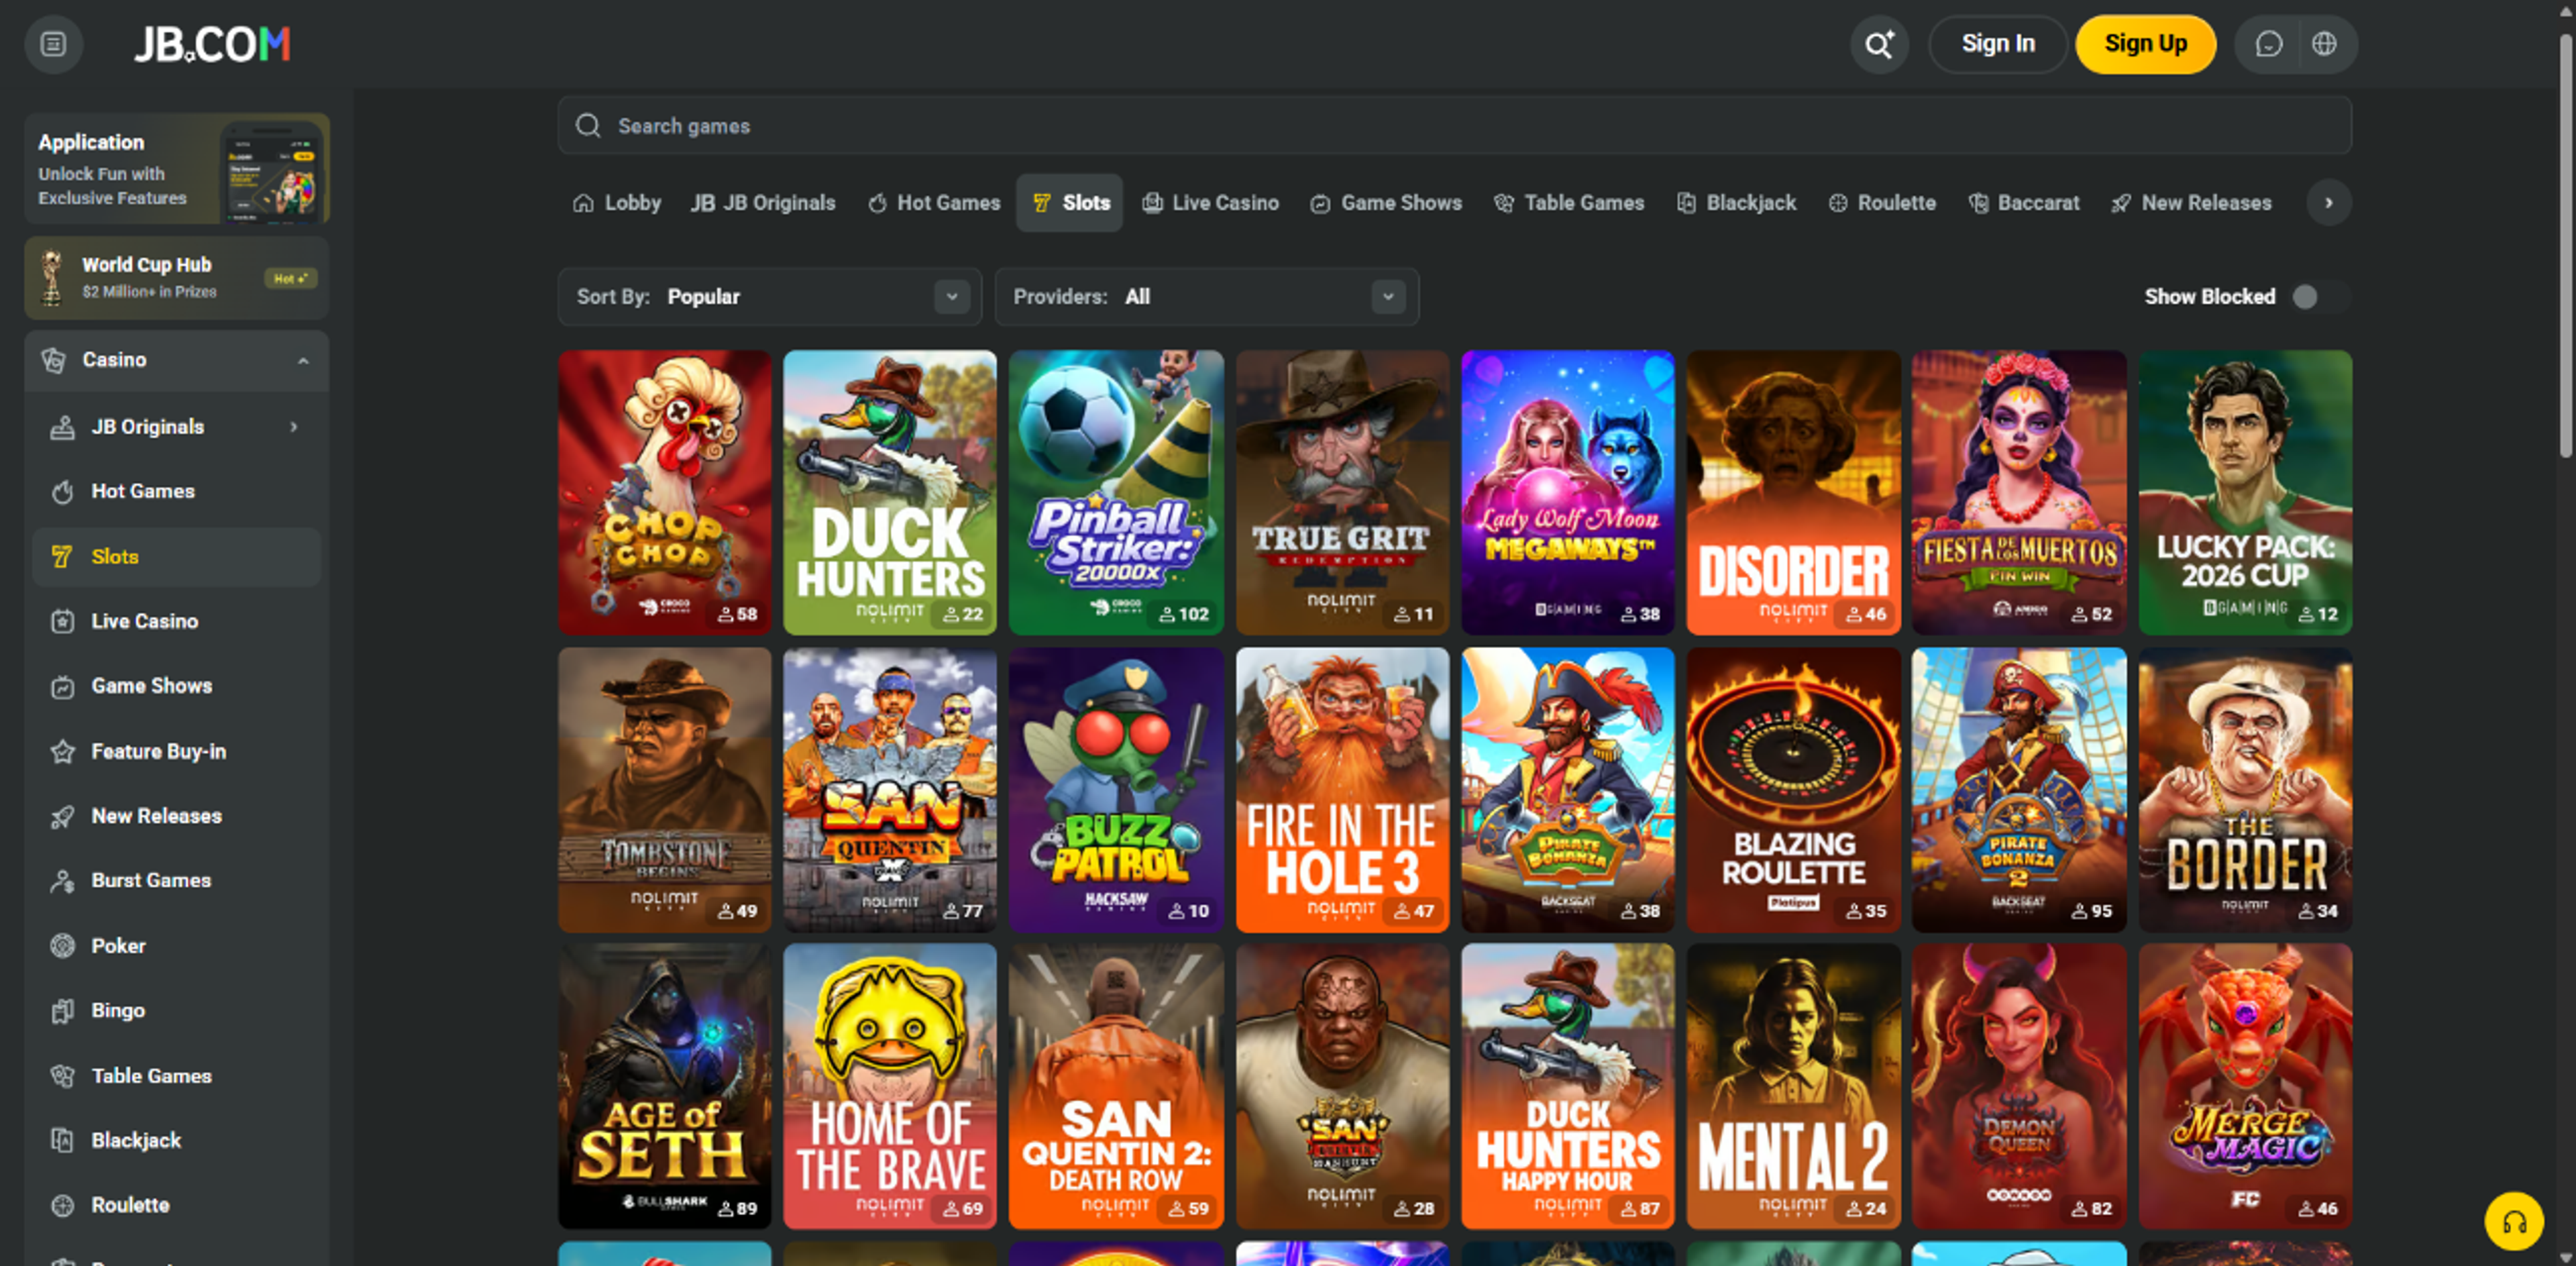Open the headset support button
Viewport: 2576px width, 1266px height.
click(x=2513, y=1221)
